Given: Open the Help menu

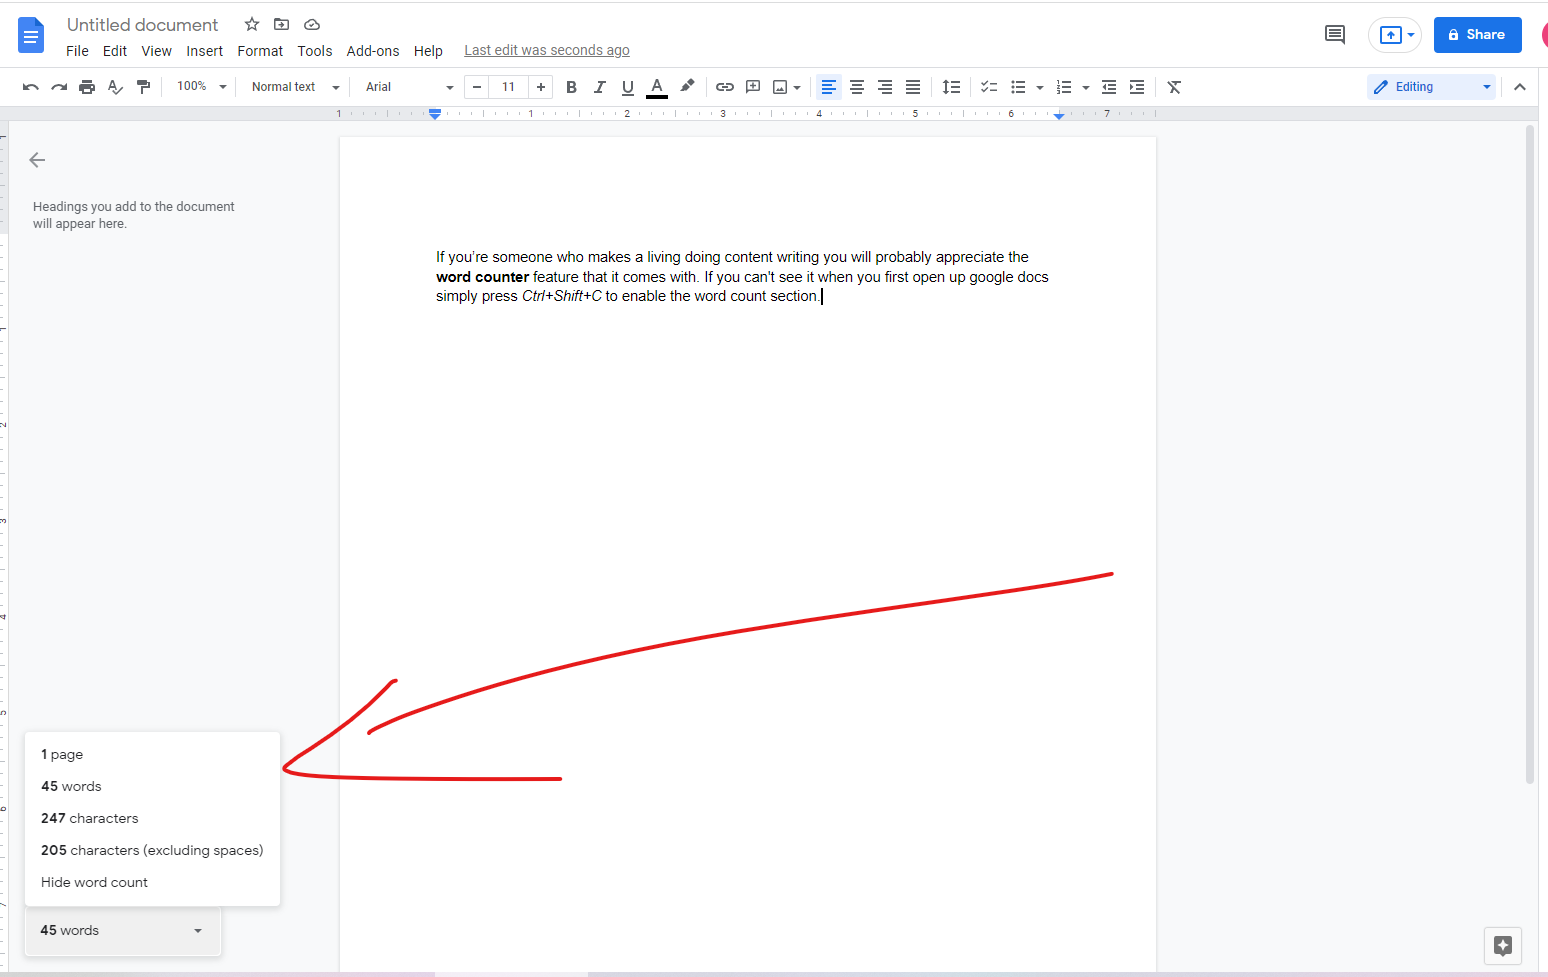Looking at the screenshot, I should click(x=428, y=51).
